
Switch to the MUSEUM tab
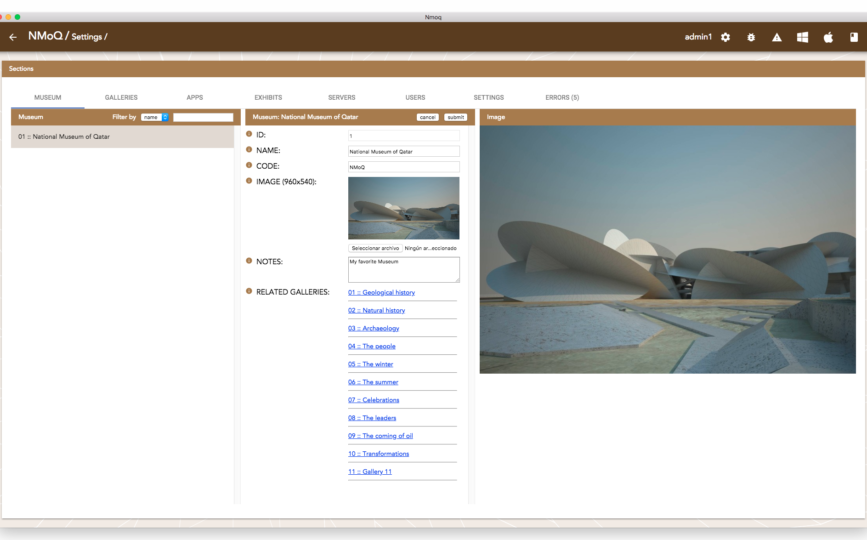click(48, 97)
